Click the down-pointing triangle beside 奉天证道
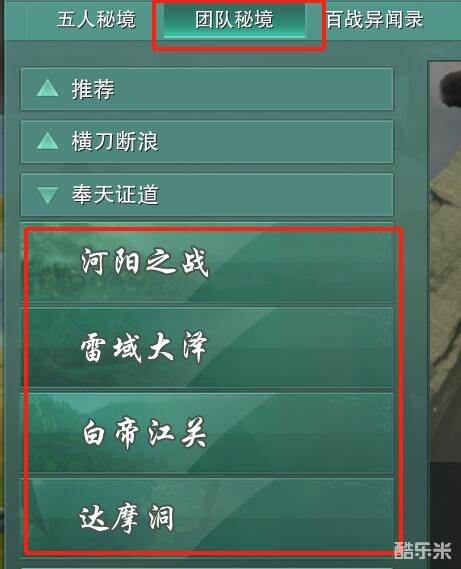Screen dimensions: 461x569 (48, 195)
